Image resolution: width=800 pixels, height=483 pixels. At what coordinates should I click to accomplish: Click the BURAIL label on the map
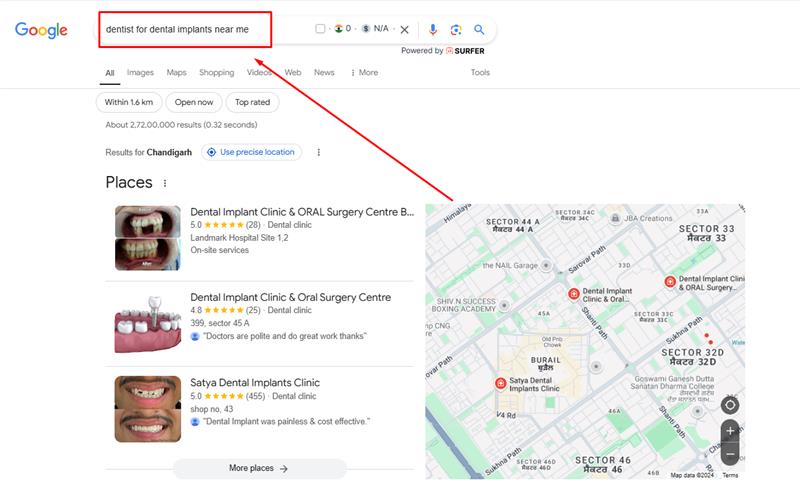click(545, 363)
